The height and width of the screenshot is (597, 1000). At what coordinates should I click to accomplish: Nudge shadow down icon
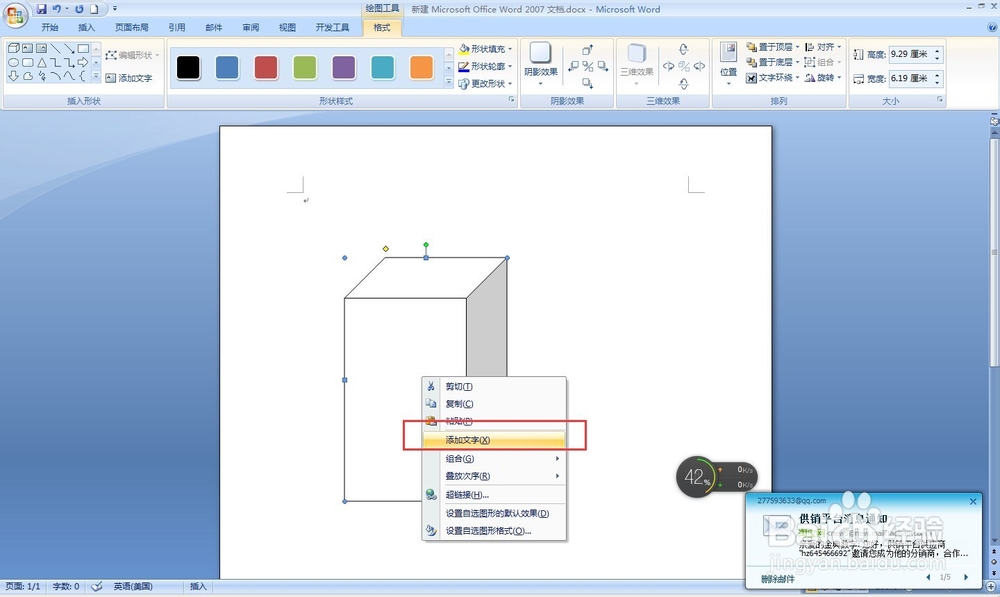click(587, 83)
